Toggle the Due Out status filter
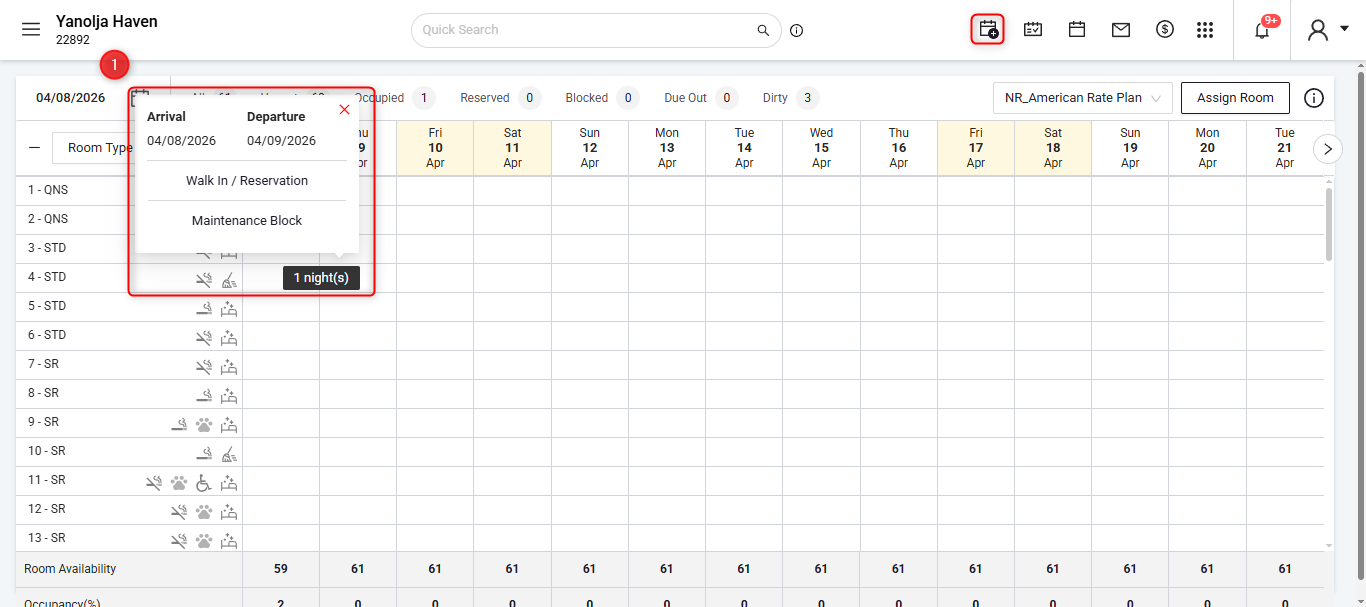This screenshot has width=1366, height=607. pyautogui.click(x=701, y=98)
